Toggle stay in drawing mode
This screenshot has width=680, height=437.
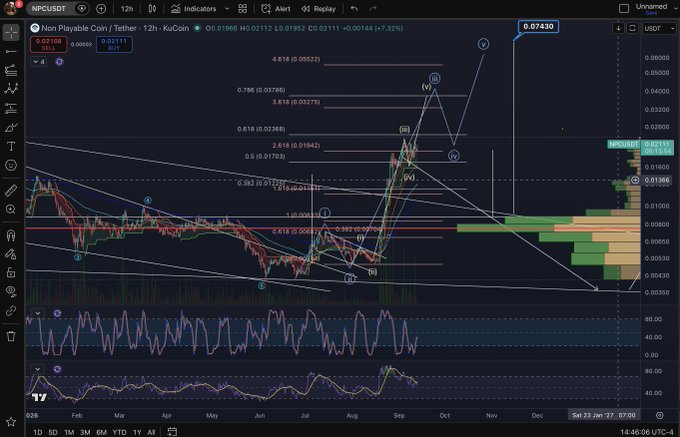[x=11, y=254]
